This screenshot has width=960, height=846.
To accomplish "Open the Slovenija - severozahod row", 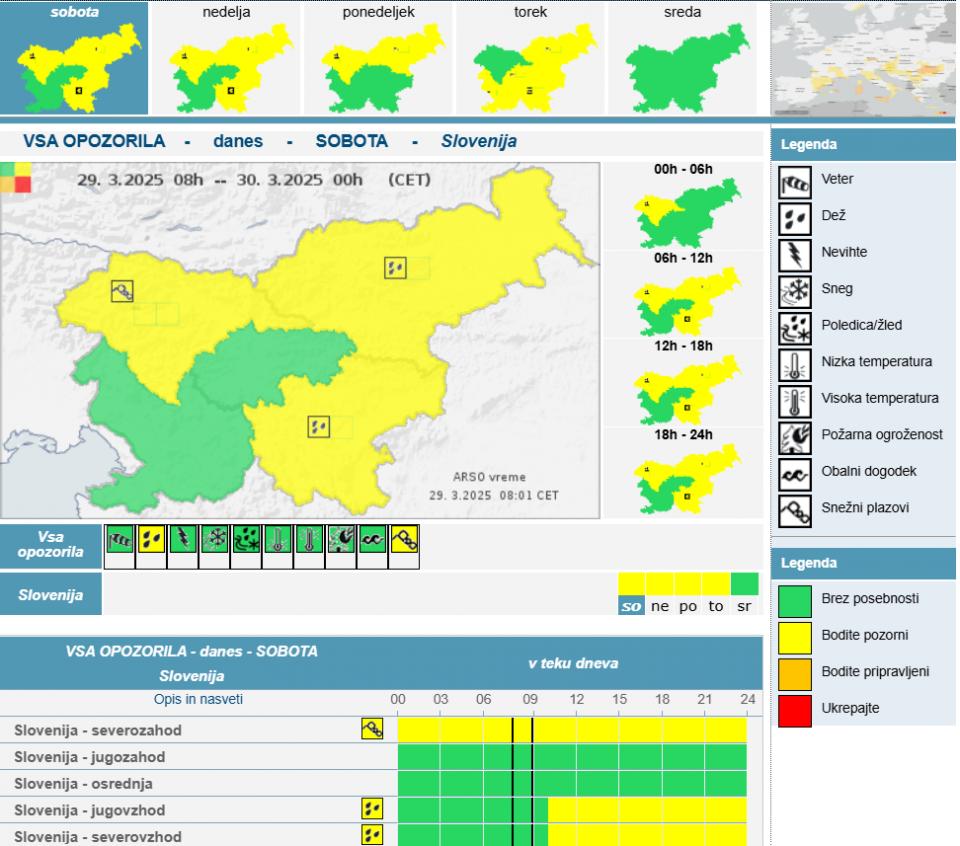I will pyautogui.click(x=98, y=731).
